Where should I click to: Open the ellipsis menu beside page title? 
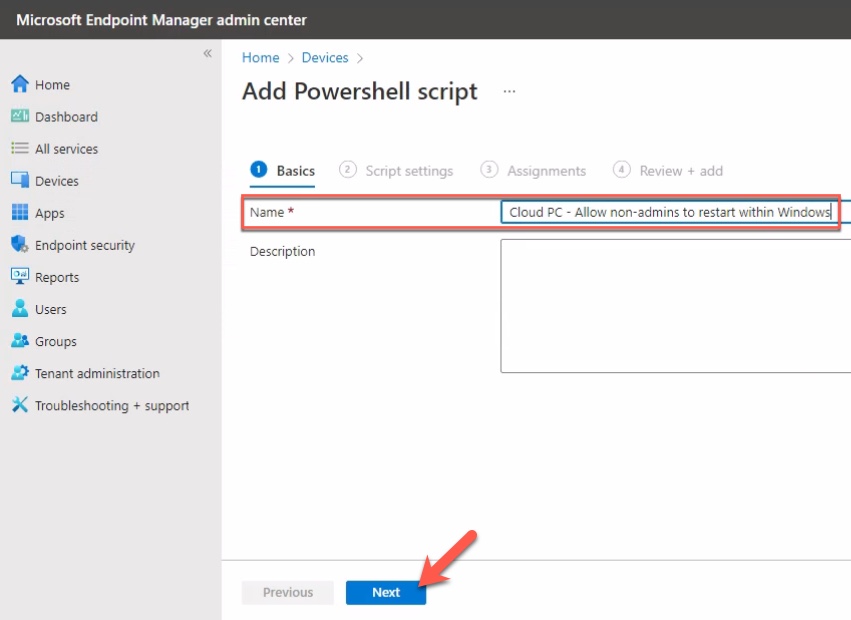point(509,91)
